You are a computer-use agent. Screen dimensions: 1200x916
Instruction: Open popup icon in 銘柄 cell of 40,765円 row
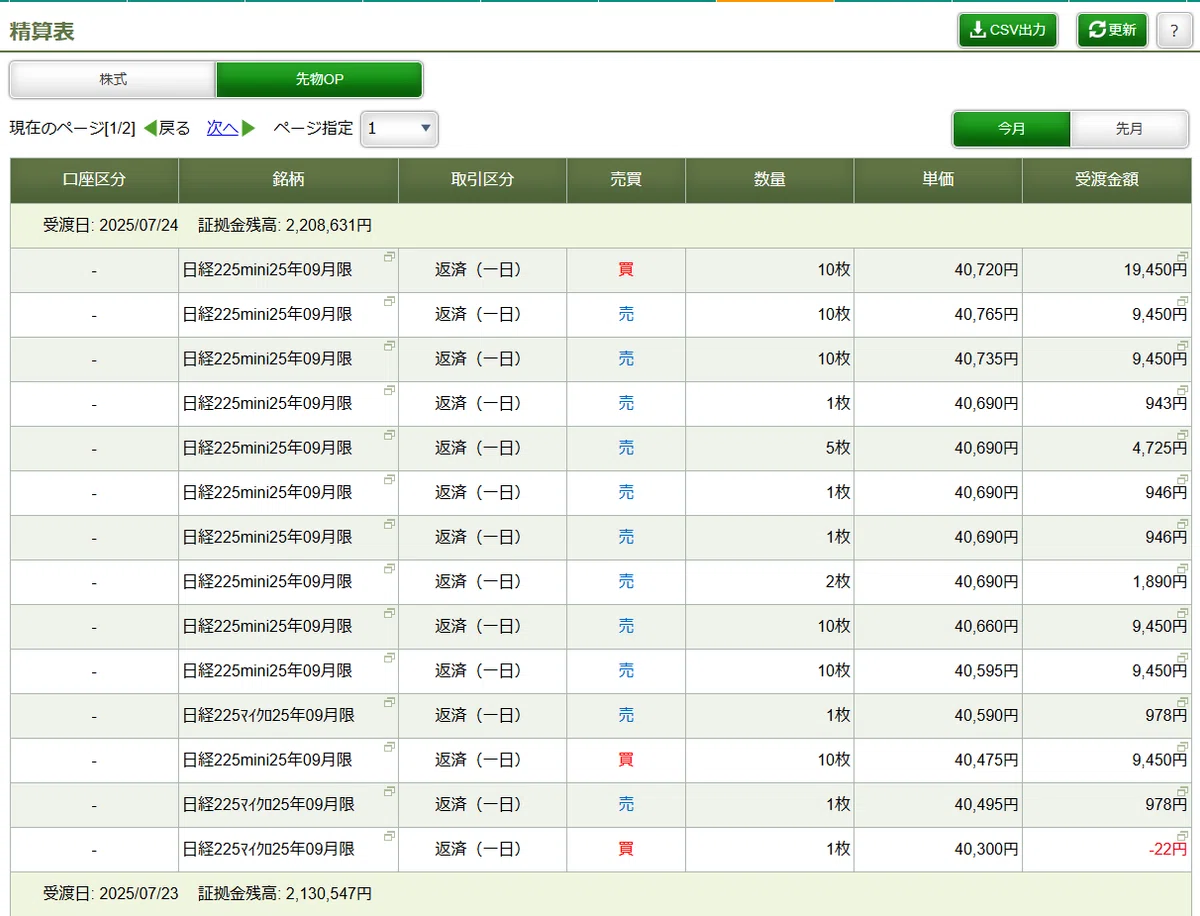389,300
